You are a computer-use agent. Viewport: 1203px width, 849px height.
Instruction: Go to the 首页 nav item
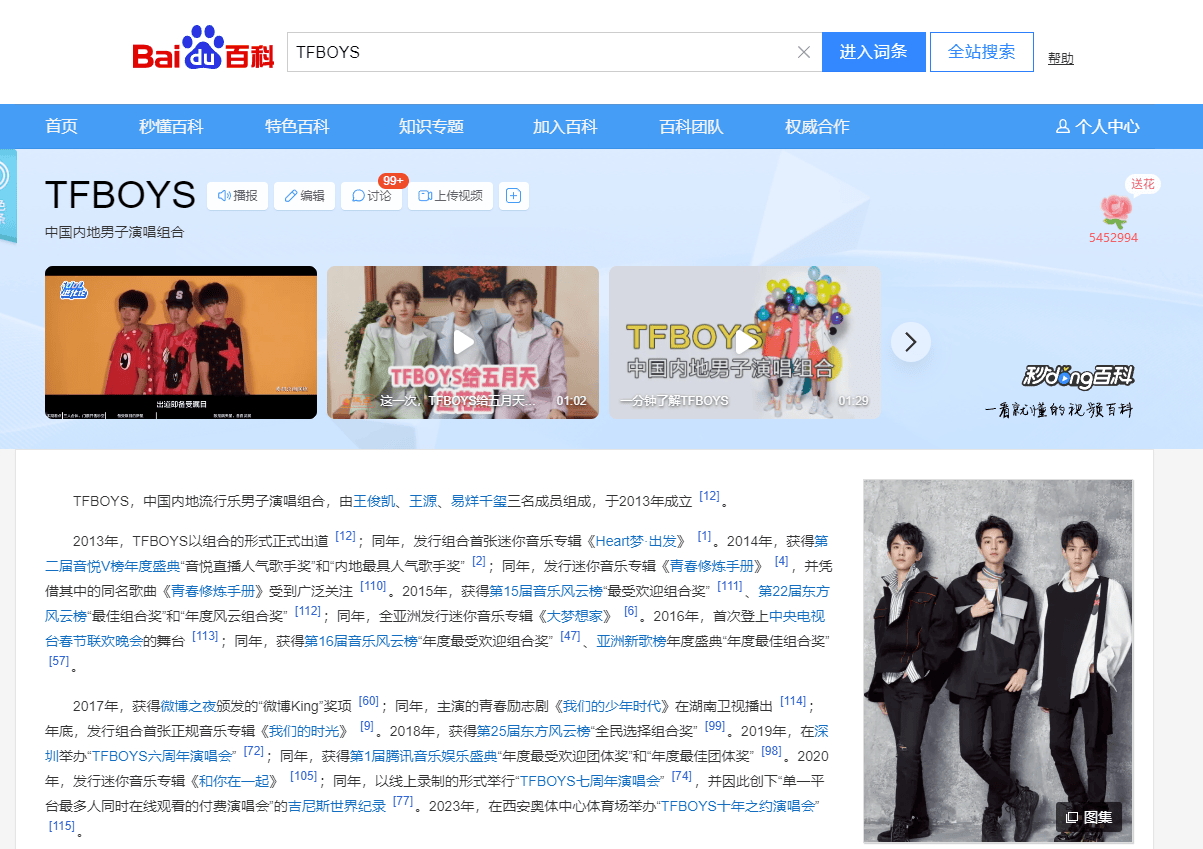61,126
